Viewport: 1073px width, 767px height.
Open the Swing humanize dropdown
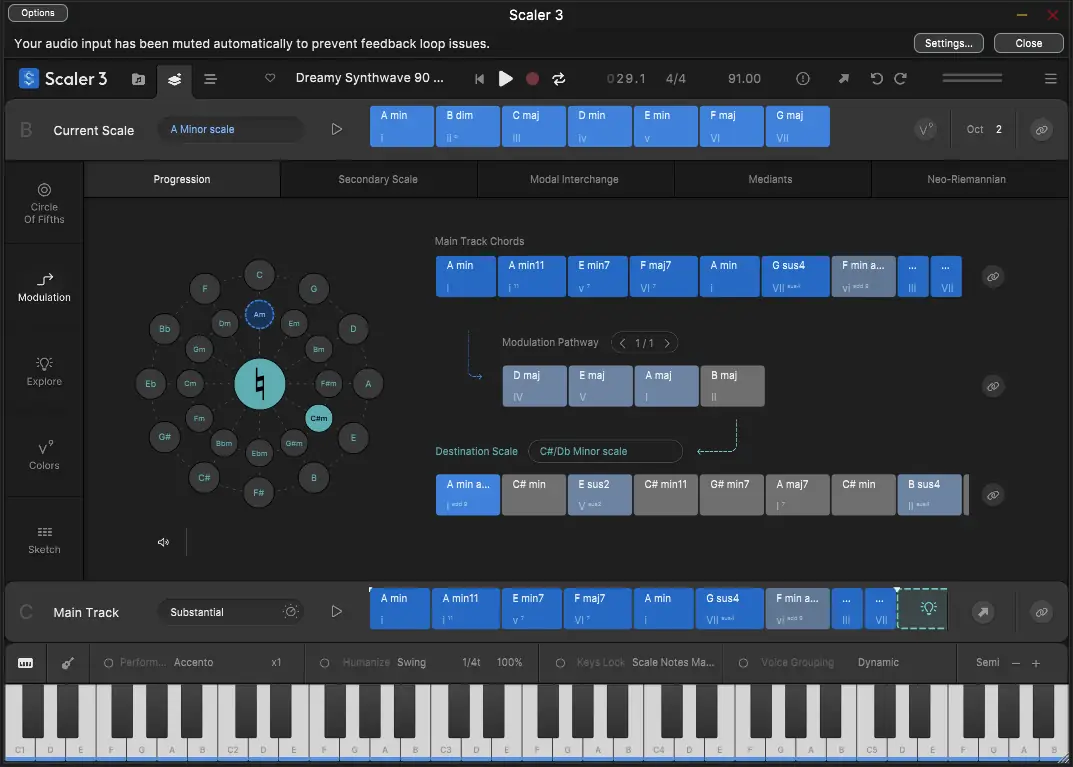pos(411,663)
